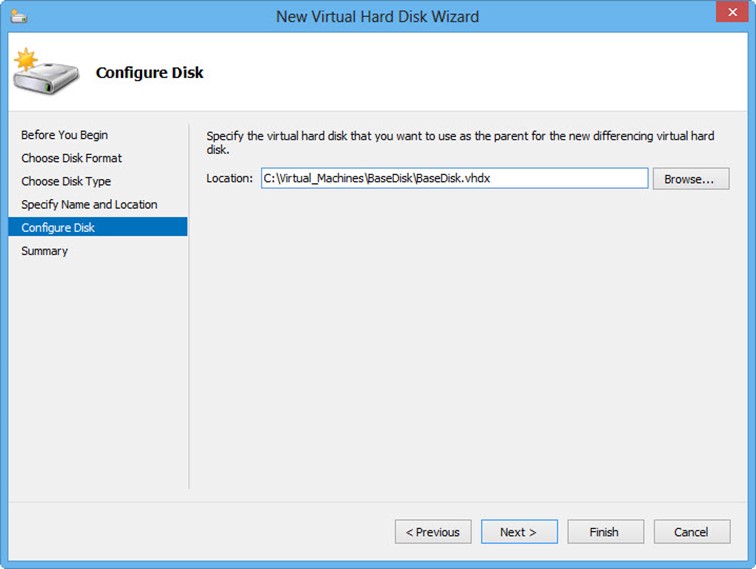Click the hard disk drive icon in header
The image size is (756, 569).
click(x=43, y=72)
